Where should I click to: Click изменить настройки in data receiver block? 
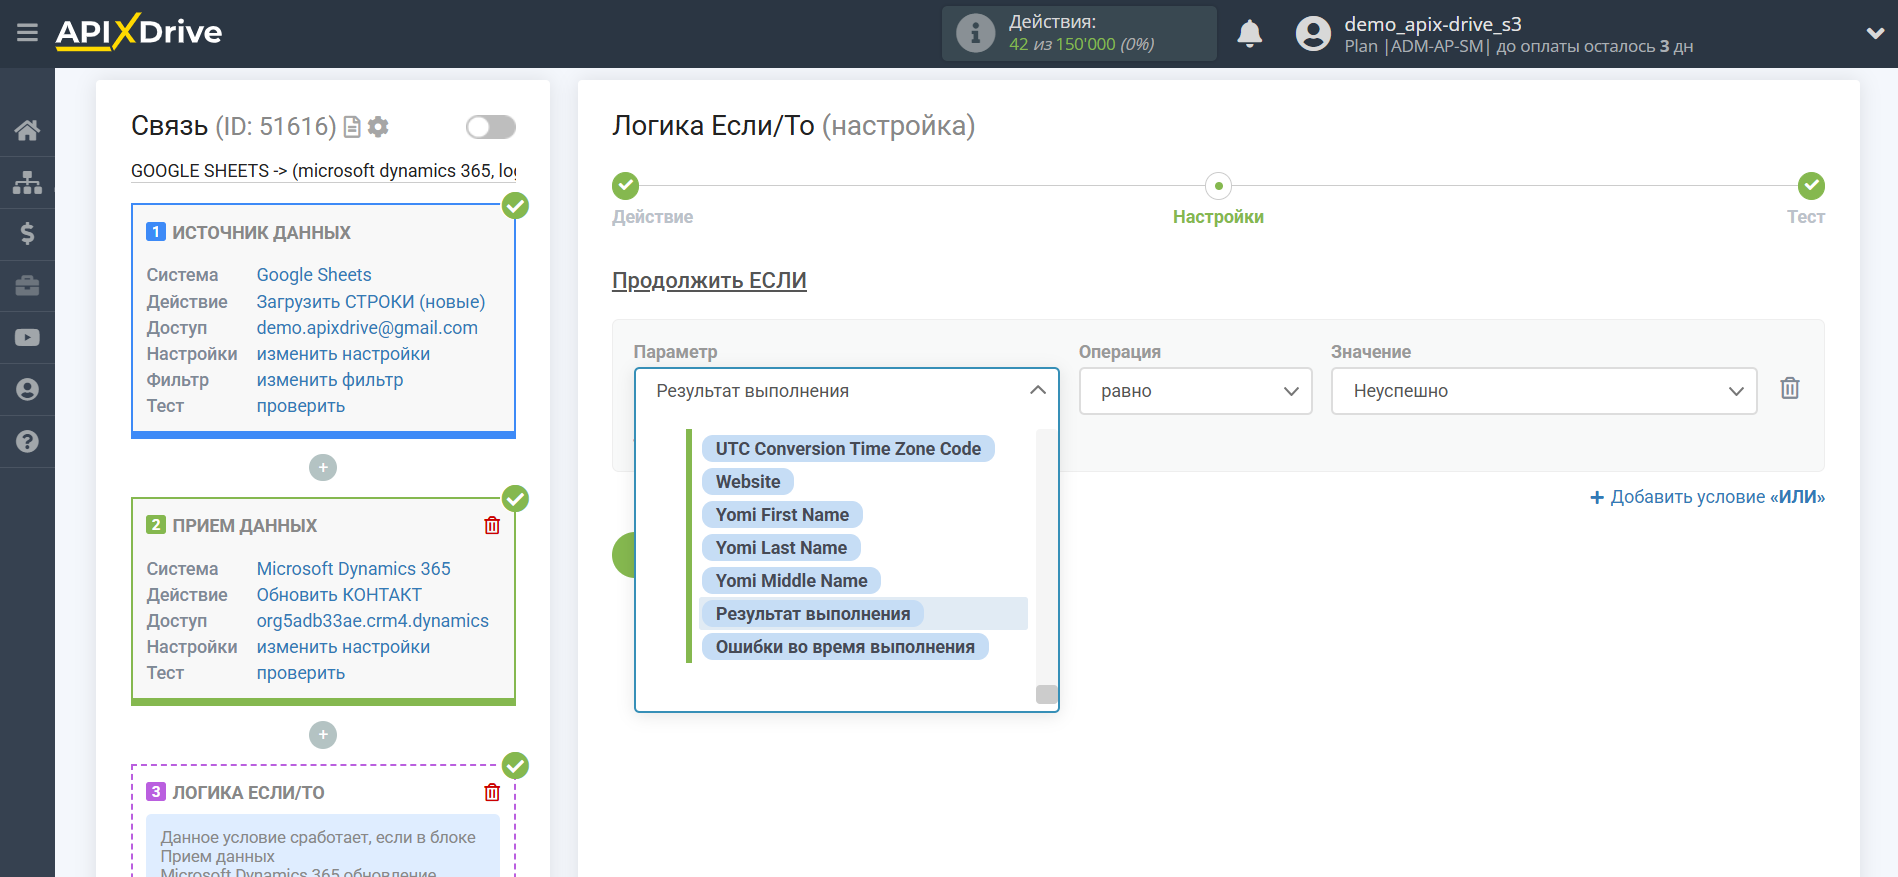pyautogui.click(x=343, y=647)
